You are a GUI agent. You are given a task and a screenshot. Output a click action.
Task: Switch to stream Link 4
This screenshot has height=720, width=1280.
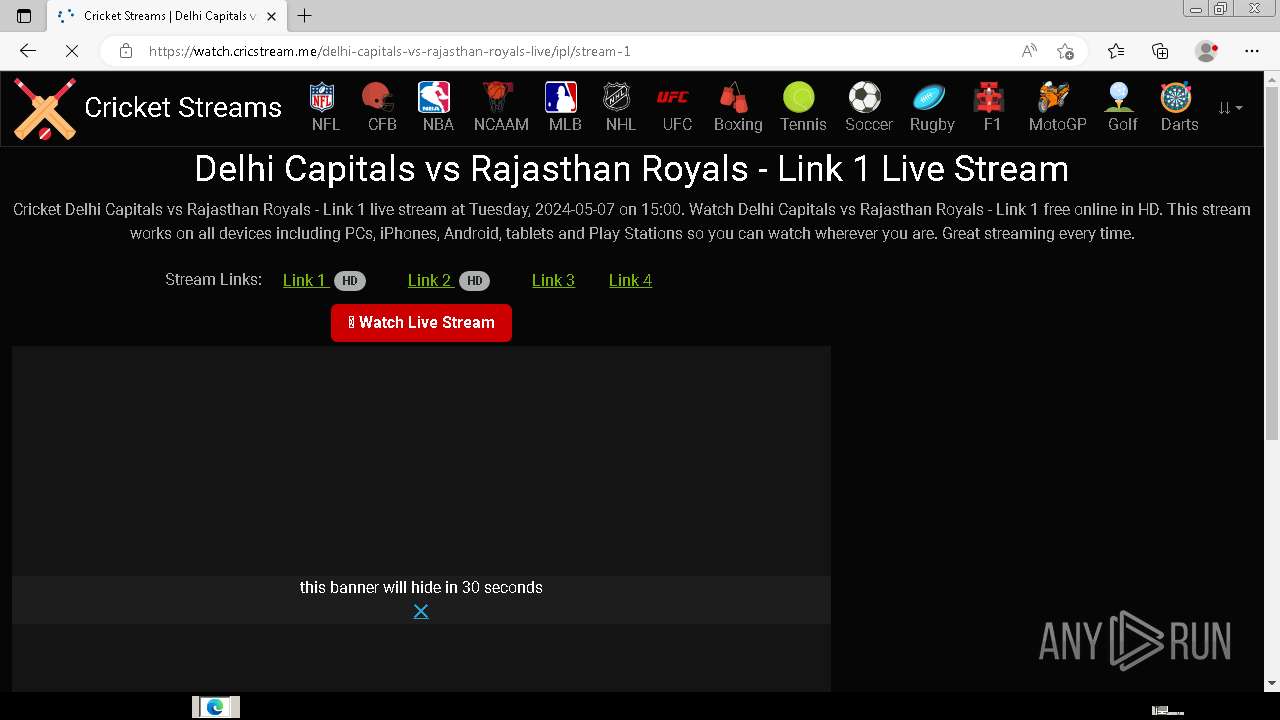pyautogui.click(x=630, y=280)
